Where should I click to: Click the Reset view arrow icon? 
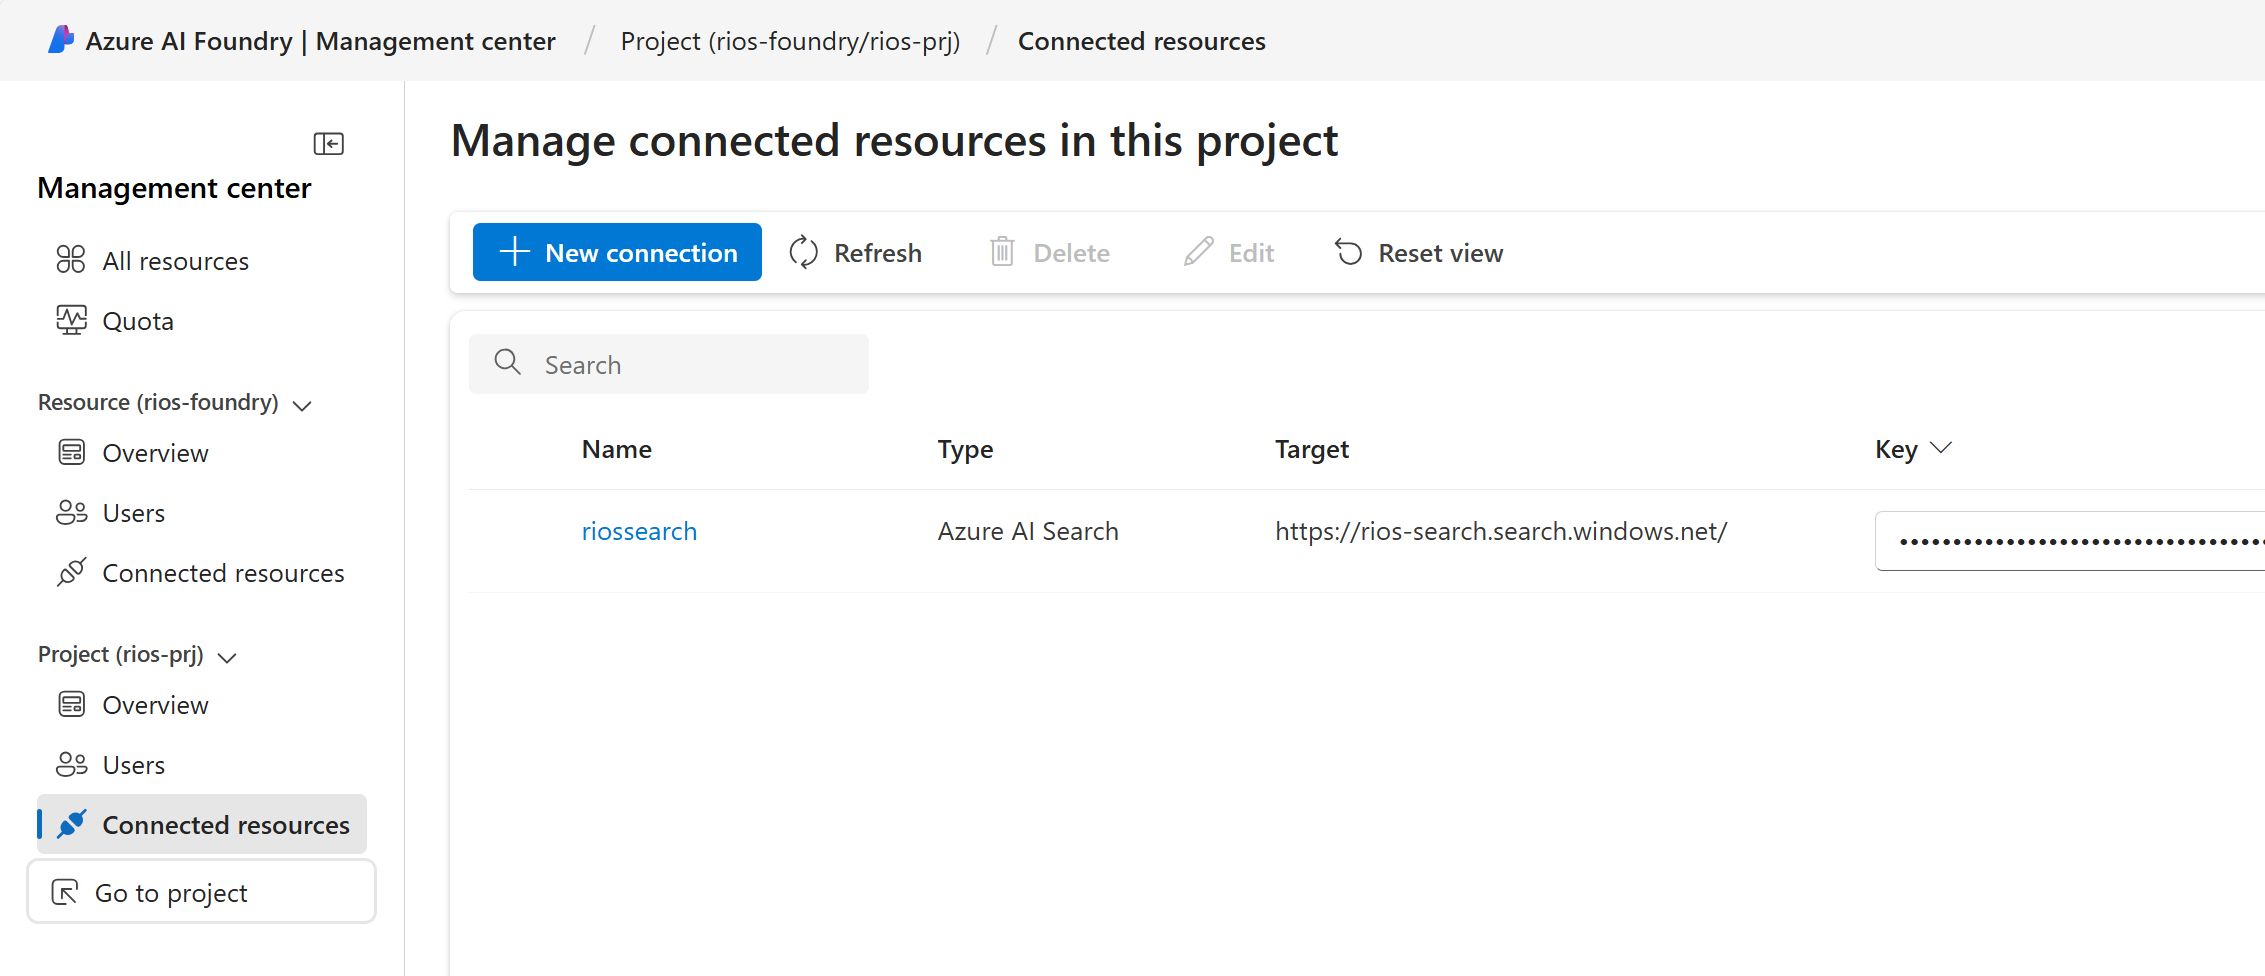click(x=1348, y=252)
